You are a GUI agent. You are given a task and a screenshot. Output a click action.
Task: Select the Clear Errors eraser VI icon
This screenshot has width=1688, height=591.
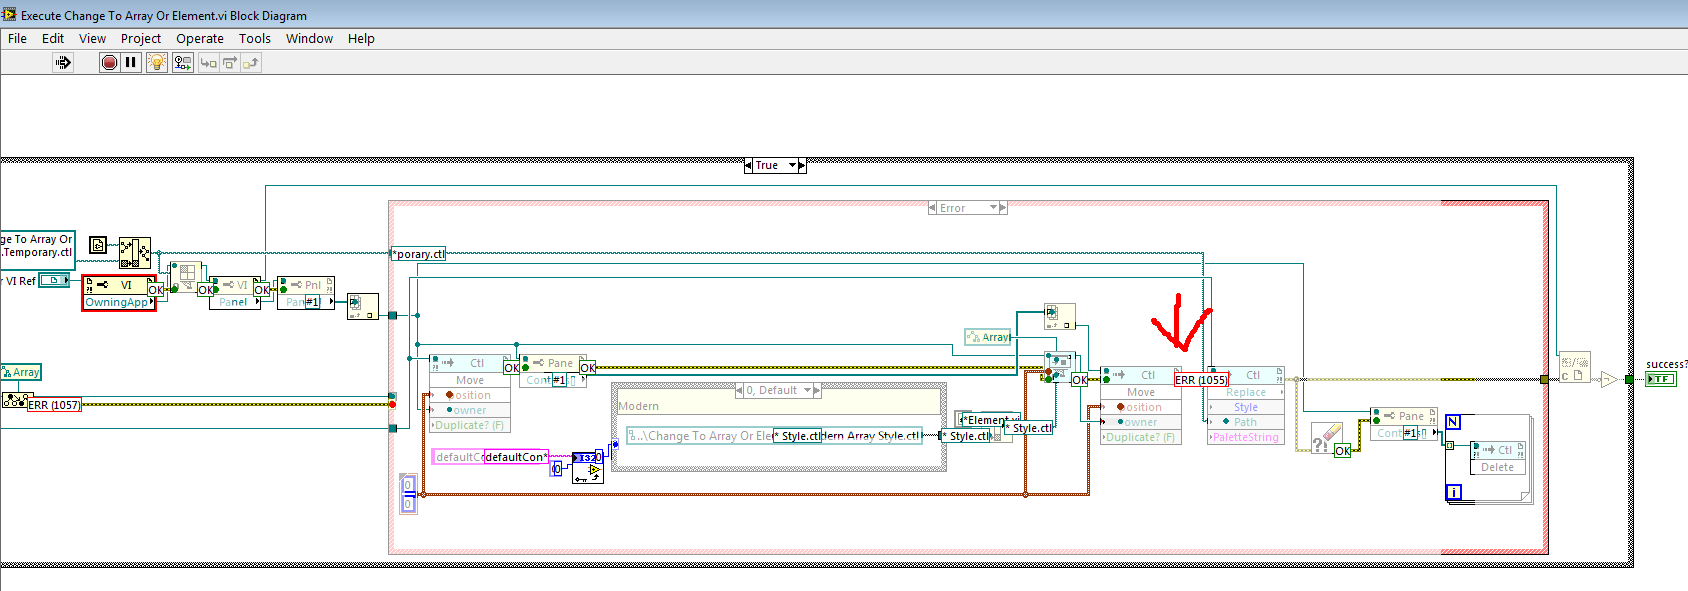(x=1327, y=437)
